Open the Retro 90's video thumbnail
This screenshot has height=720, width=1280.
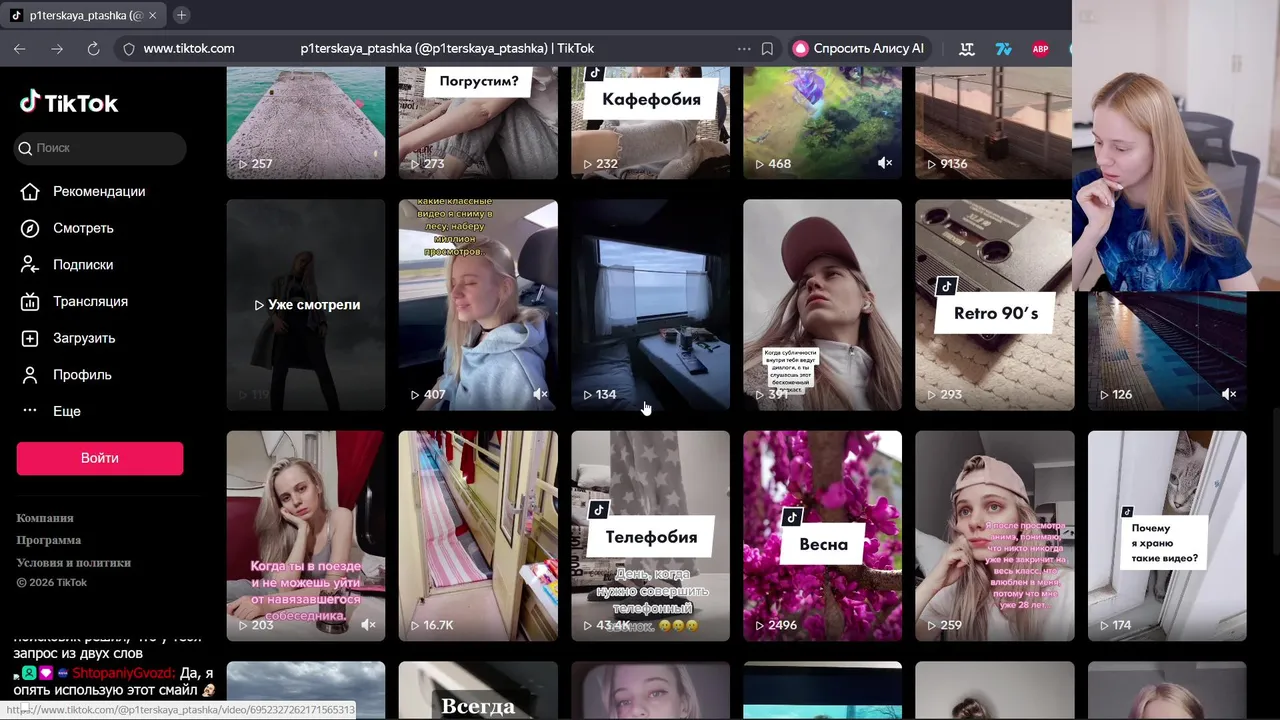coord(995,305)
